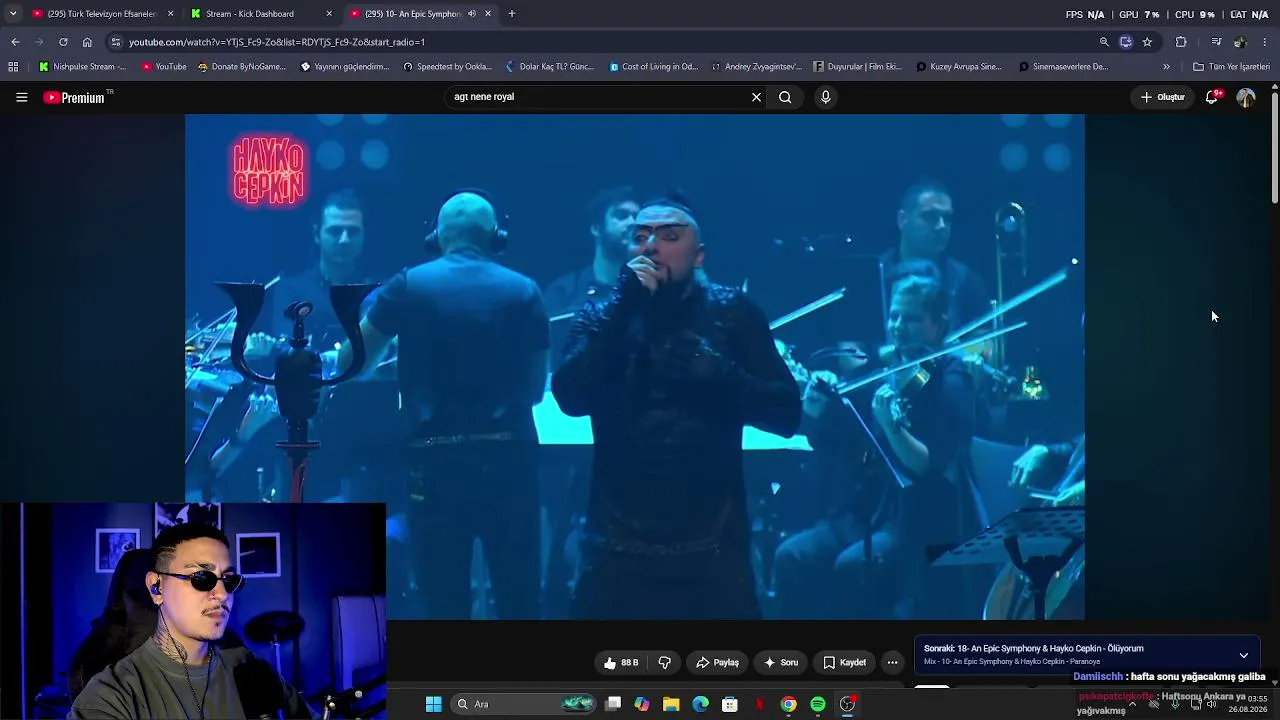Go back to the previous page
This screenshot has width=1280, height=720.
click(x=15, y=42)
